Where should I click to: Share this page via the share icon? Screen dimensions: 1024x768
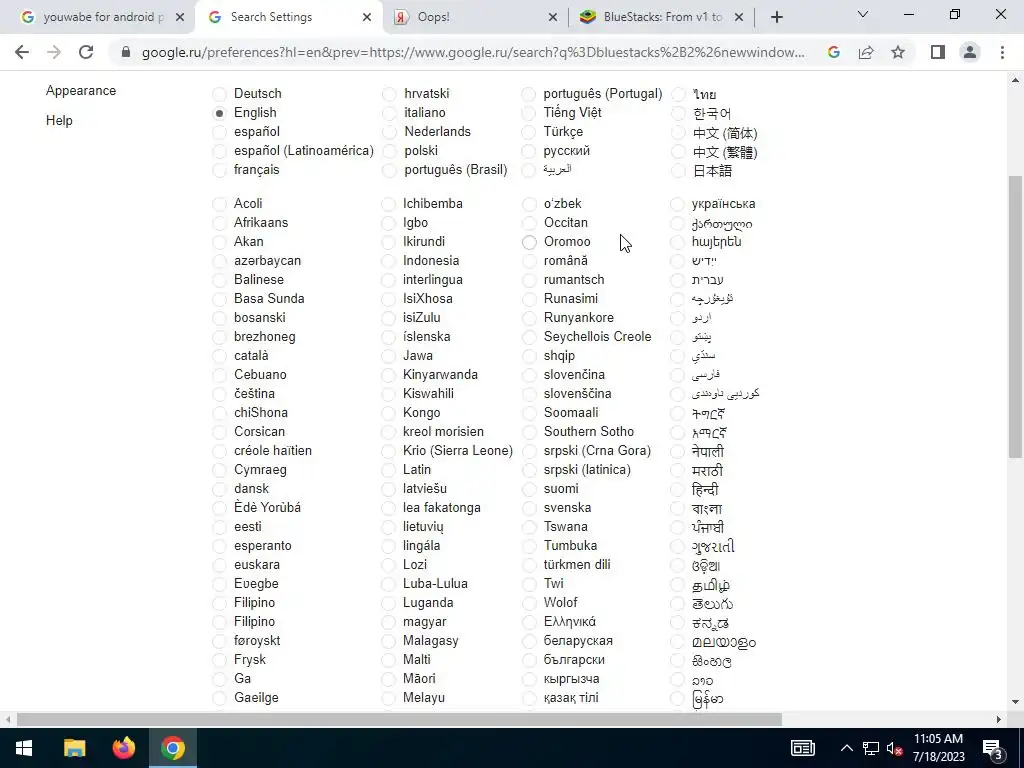pos(866,52)
